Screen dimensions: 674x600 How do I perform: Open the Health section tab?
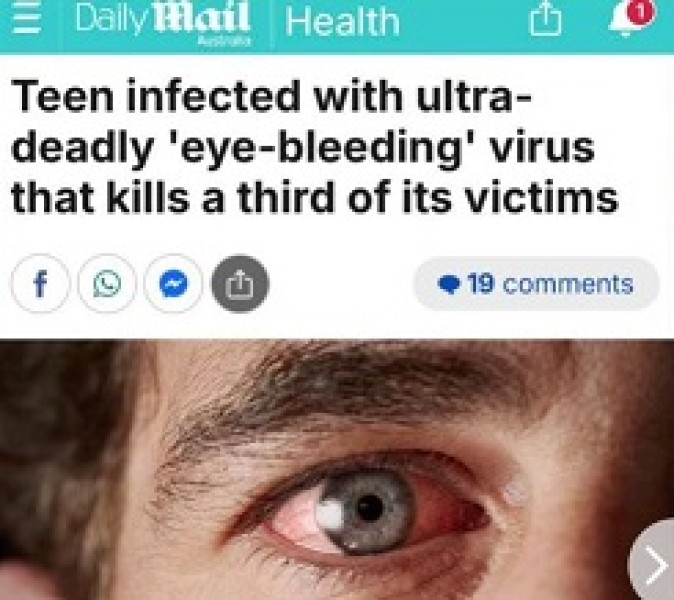click(x=343, y=21)
